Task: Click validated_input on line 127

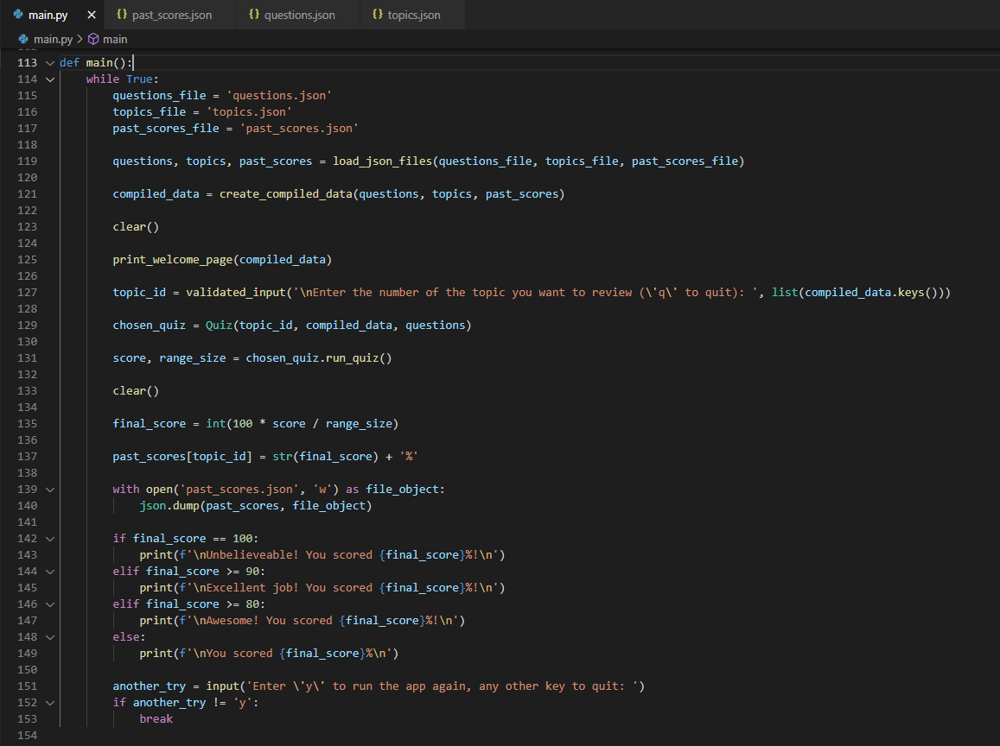Action: (235, 292)
